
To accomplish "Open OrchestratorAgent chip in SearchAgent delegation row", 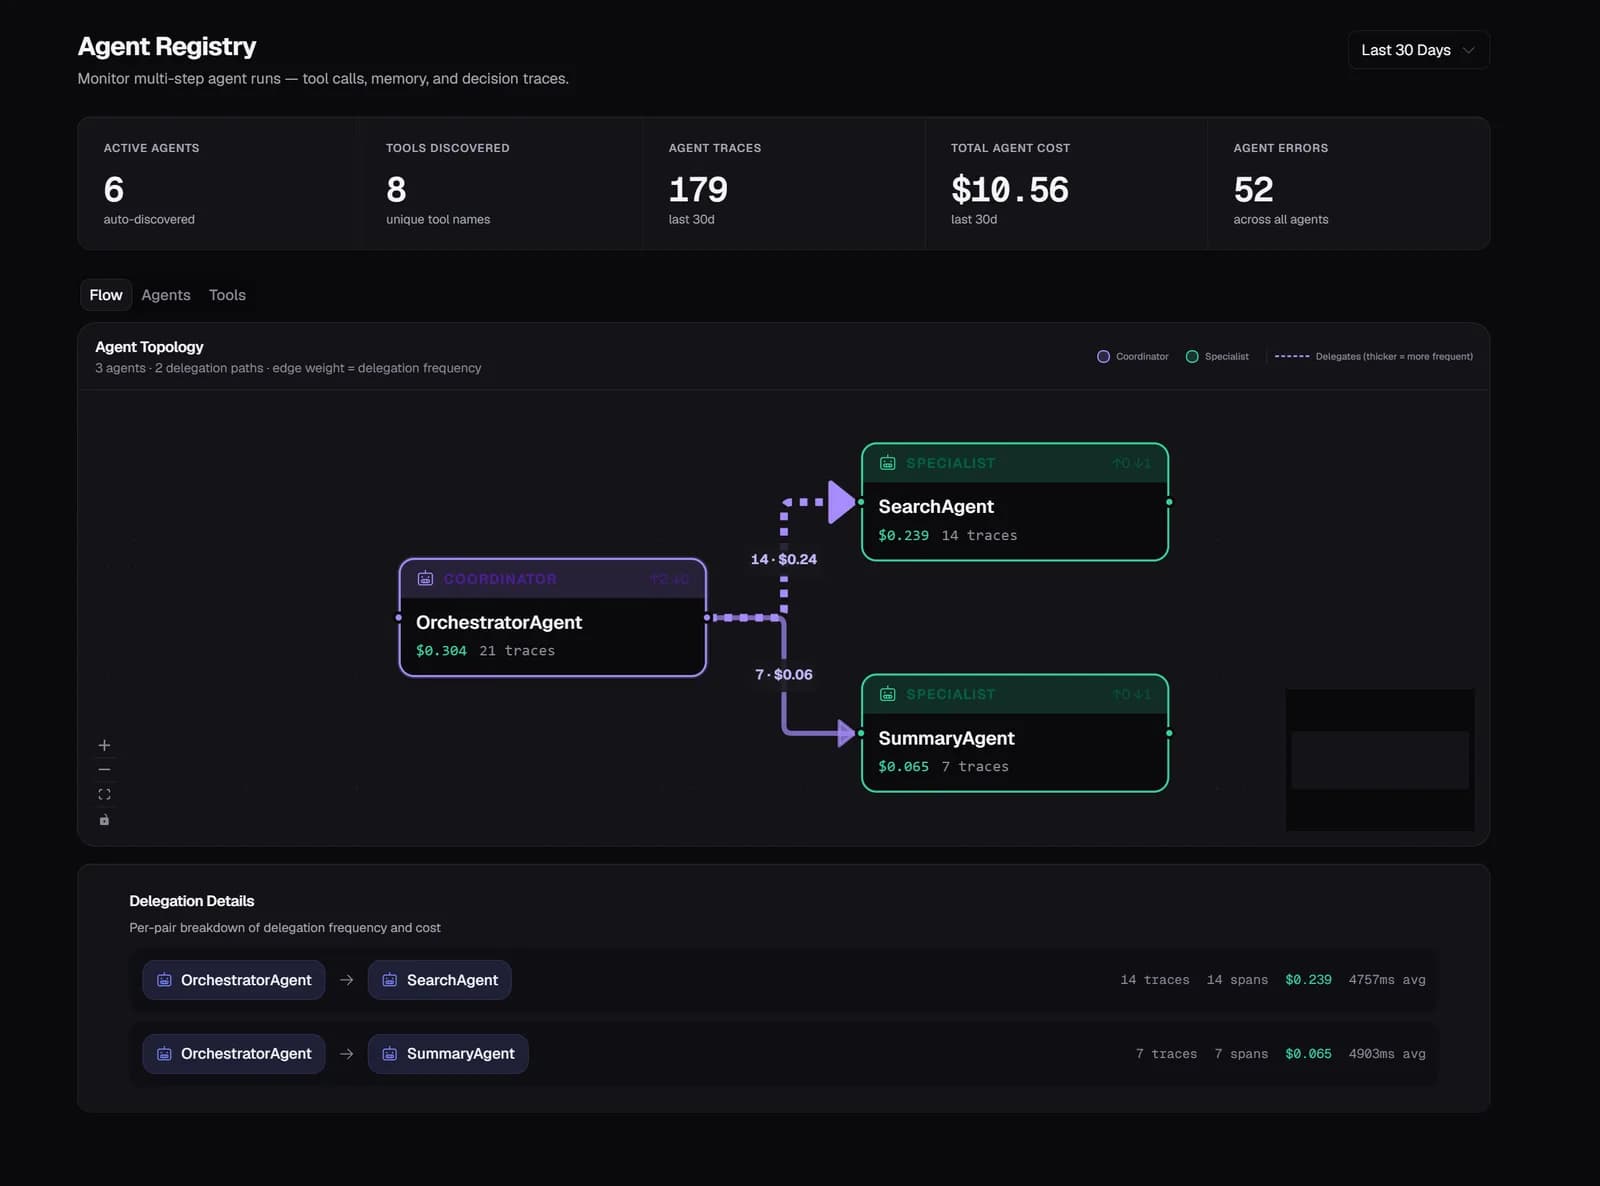I will point(234,980).
